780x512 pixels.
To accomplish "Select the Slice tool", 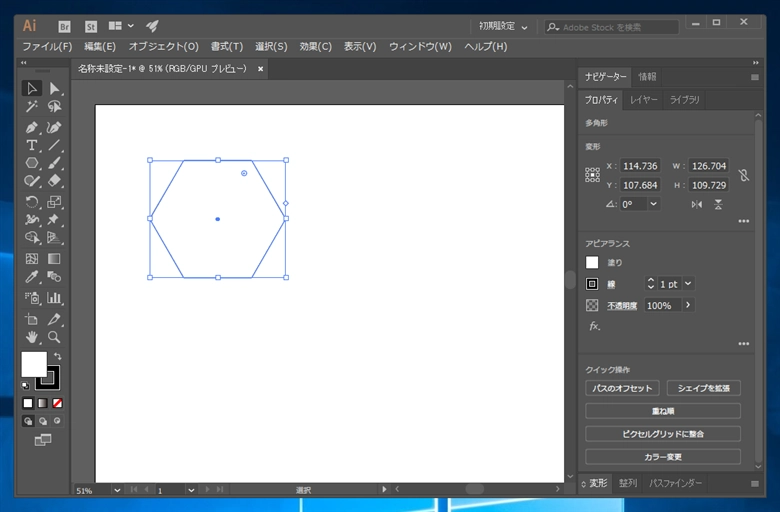I will 54,319.
